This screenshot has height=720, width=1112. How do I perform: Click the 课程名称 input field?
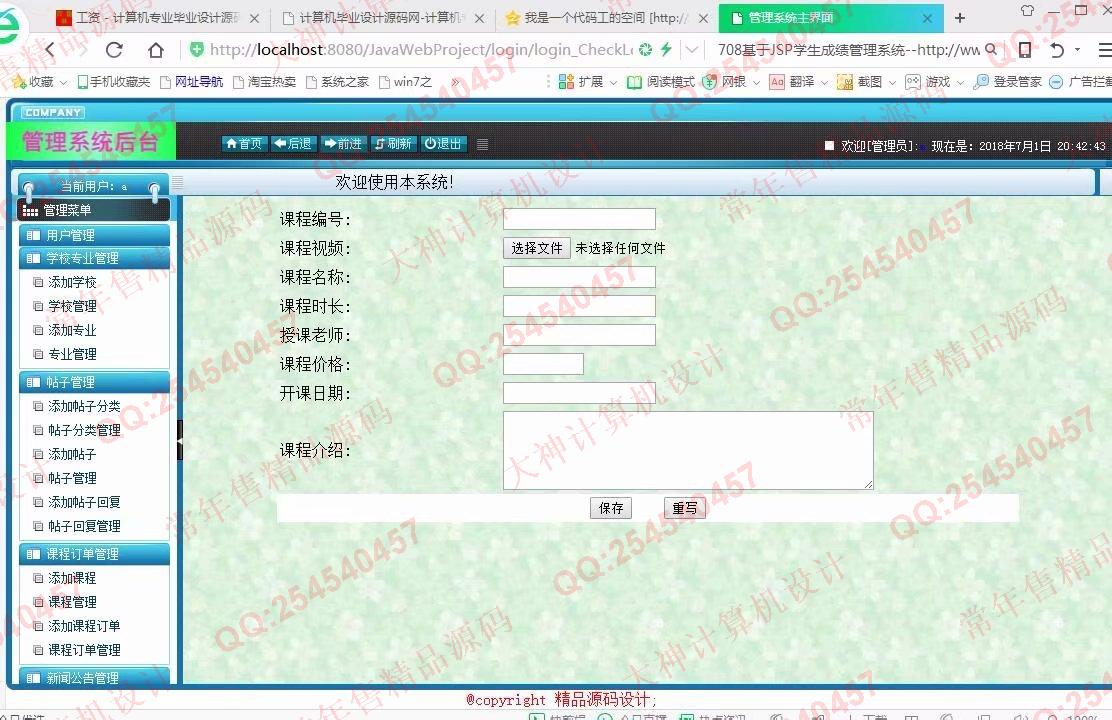[579, 277]
